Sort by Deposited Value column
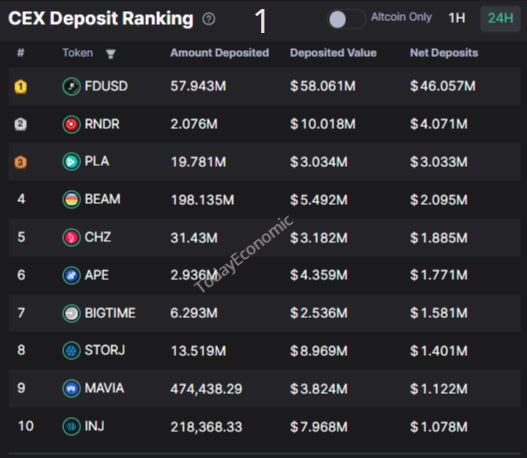The width and height of the screenshot is (527, 458). [x=333, y=53]
